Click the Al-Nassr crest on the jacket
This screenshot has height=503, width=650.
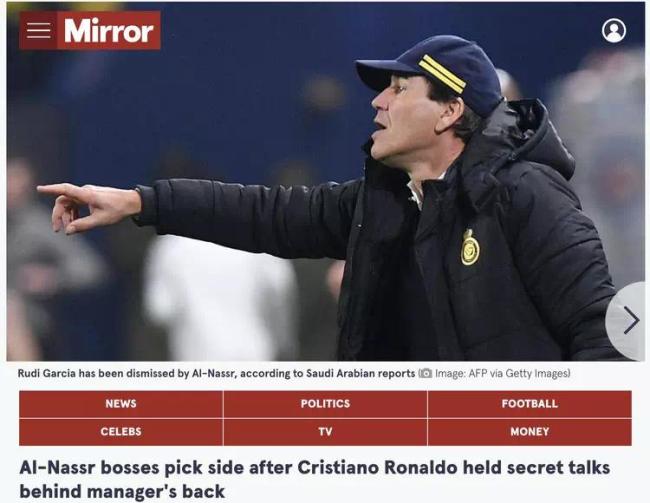pos(470,248)
